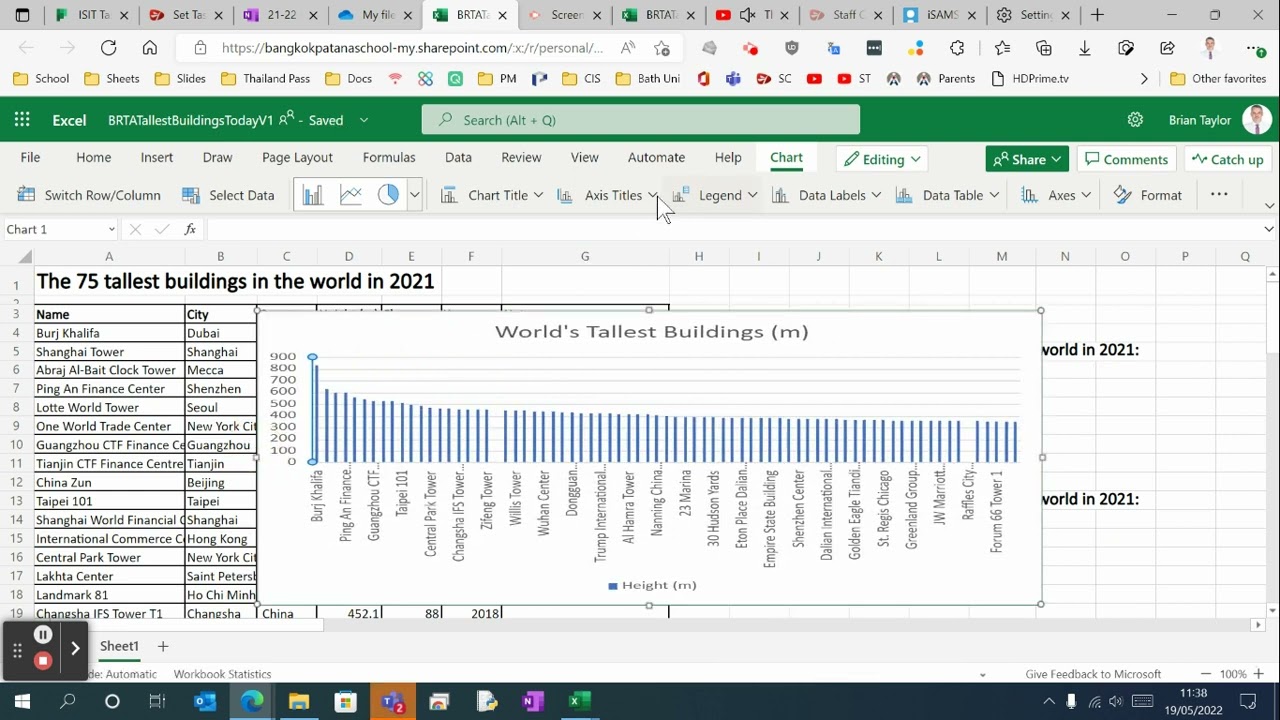Screen dimensions: 1280x720
Task: Open the File menu
Action: 30,157
